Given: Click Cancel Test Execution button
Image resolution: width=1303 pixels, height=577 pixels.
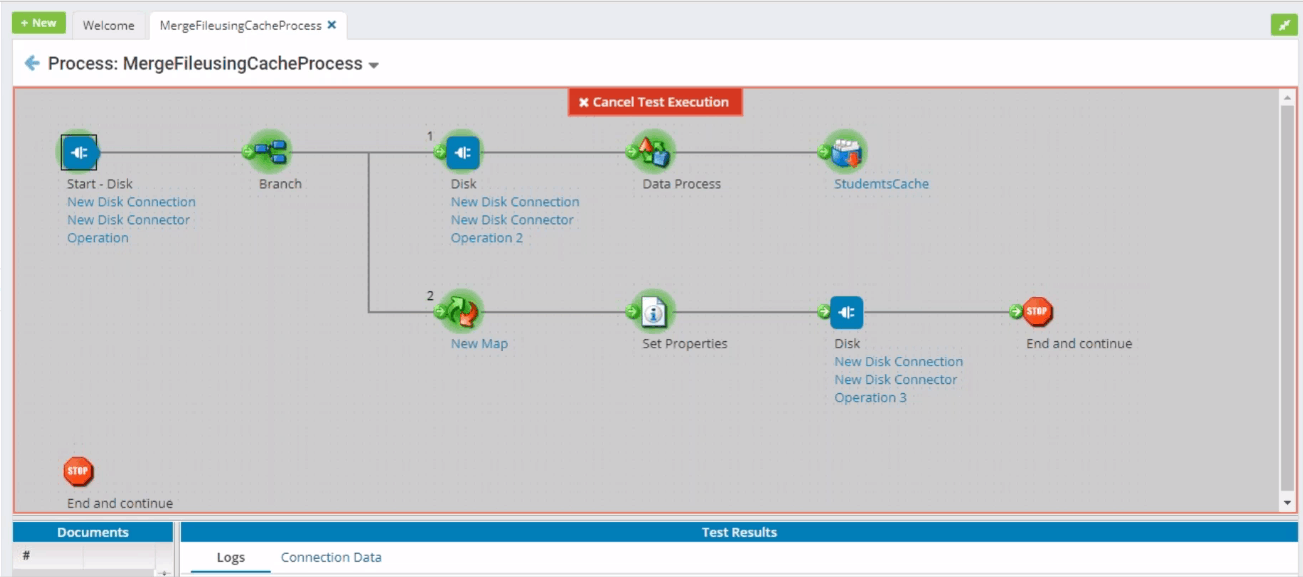Looking at the screenshot, I should pos(655,102).
